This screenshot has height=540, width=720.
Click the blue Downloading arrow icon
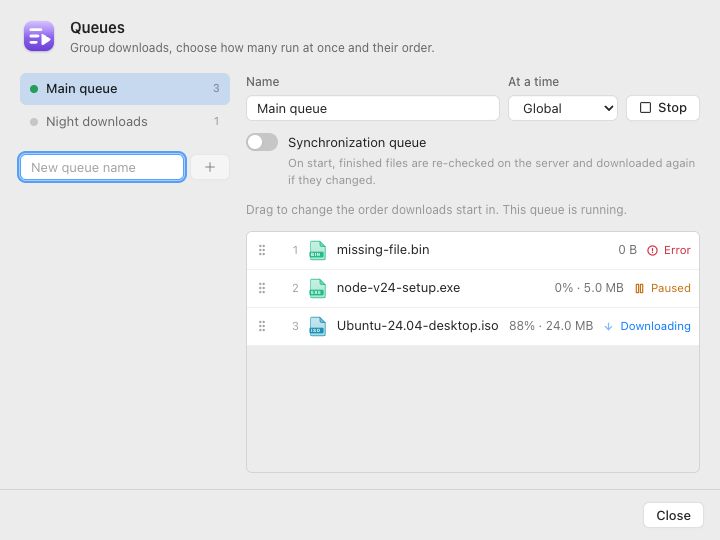[x=608, y=326]
